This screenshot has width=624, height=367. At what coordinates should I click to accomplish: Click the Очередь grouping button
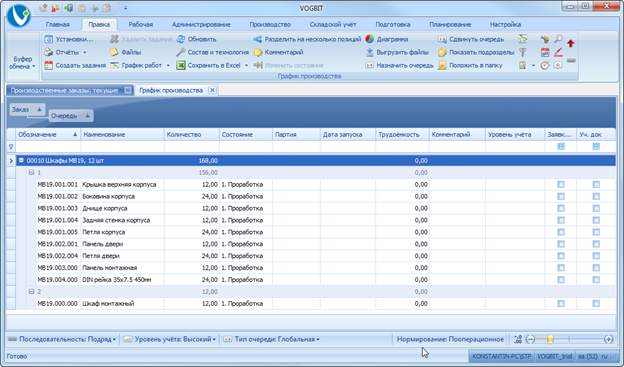coord(71,116)
